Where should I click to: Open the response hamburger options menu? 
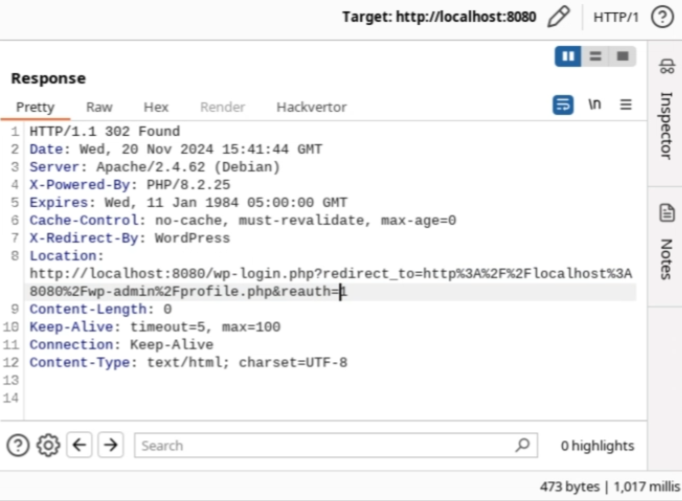[x=626, y=105]
